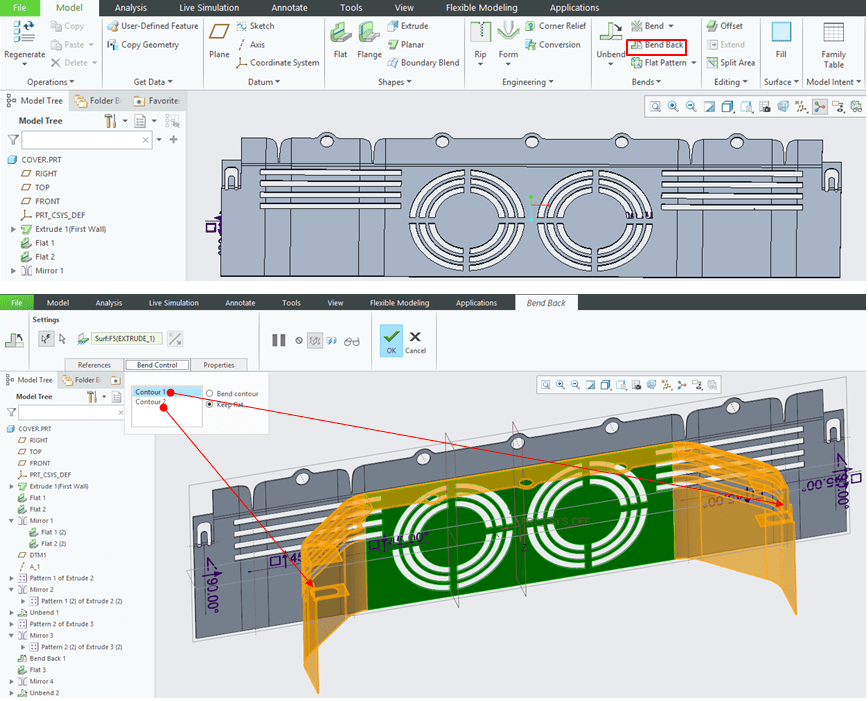Open the Properties tab
The height and width of the screenshot is (701, 868).
[x=218, y=365]
